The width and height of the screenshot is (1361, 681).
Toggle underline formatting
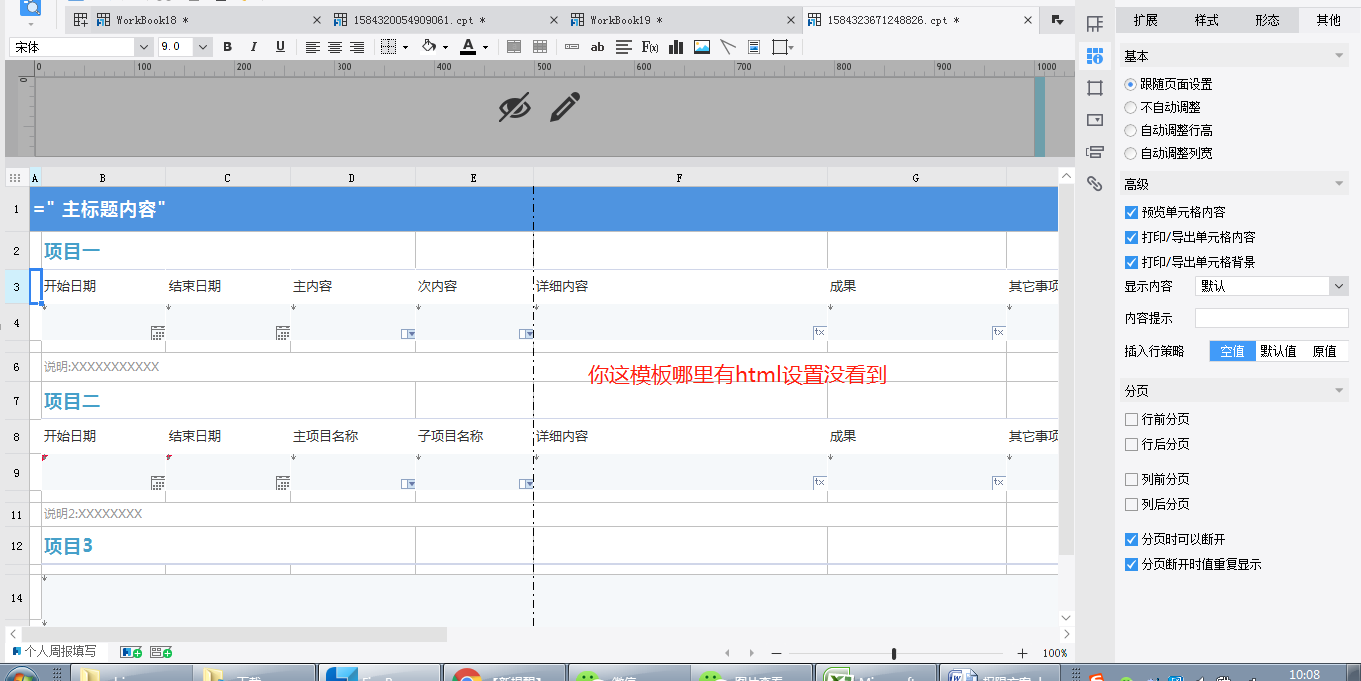pyautogui.click(x=280, y=47)
